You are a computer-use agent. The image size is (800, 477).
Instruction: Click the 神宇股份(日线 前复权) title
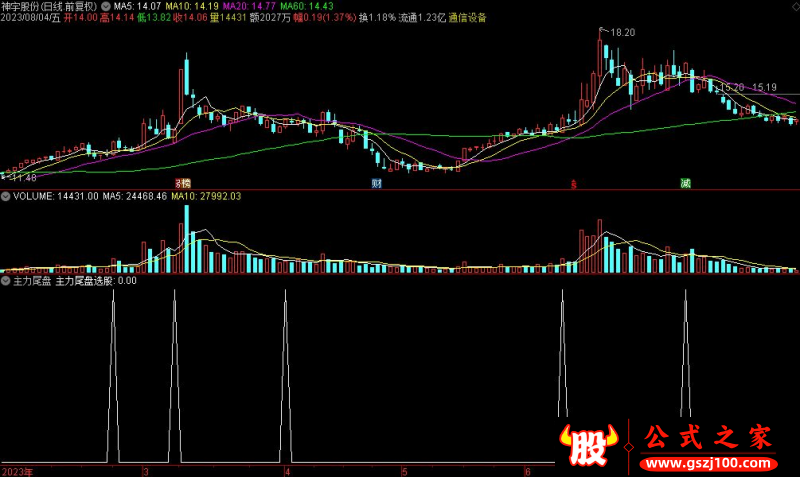click(x=49, y=6)
